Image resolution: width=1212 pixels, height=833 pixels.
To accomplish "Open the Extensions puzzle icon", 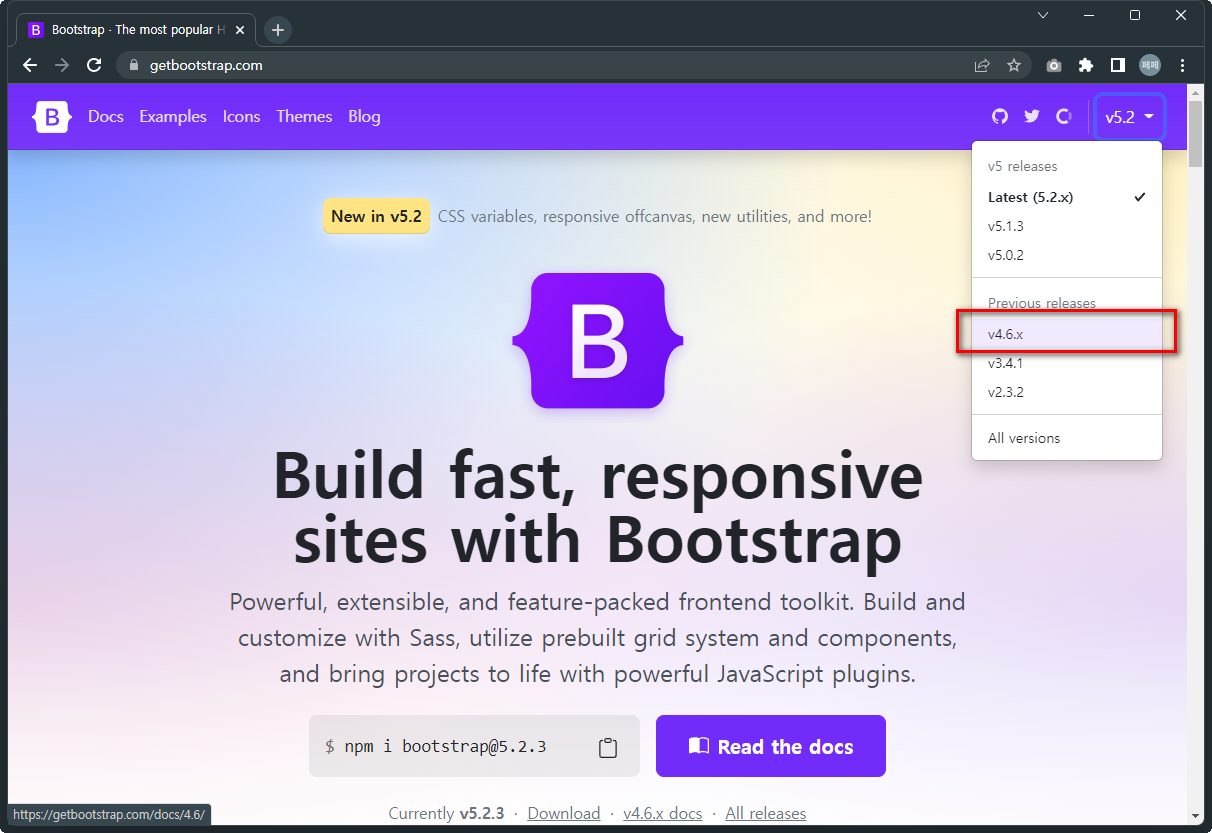I will tap(1086, 65).
